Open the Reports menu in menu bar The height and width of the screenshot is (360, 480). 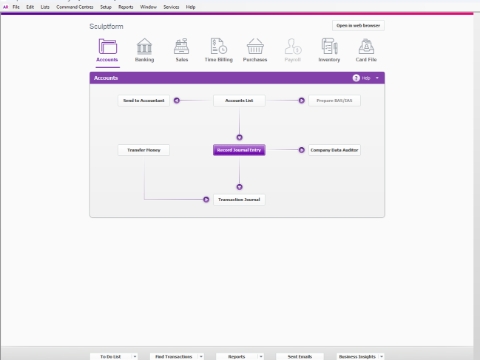(x=126, y=7)
